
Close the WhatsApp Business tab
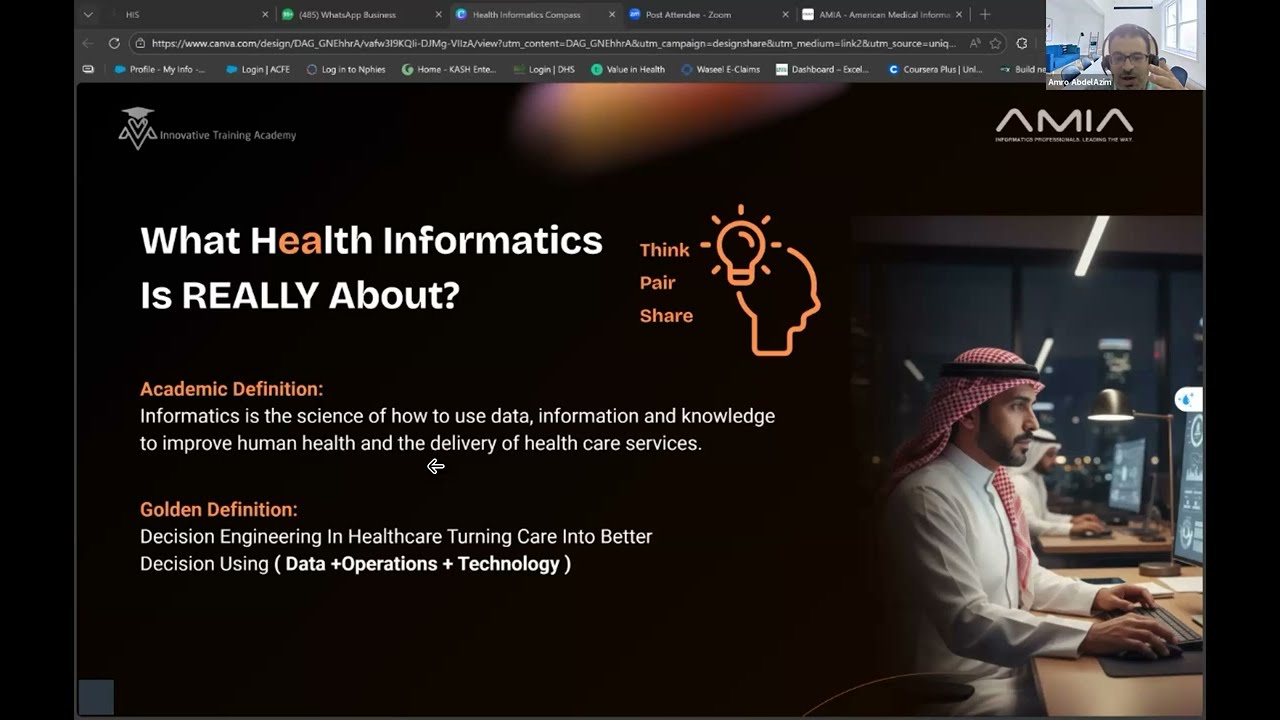[438, 15]
